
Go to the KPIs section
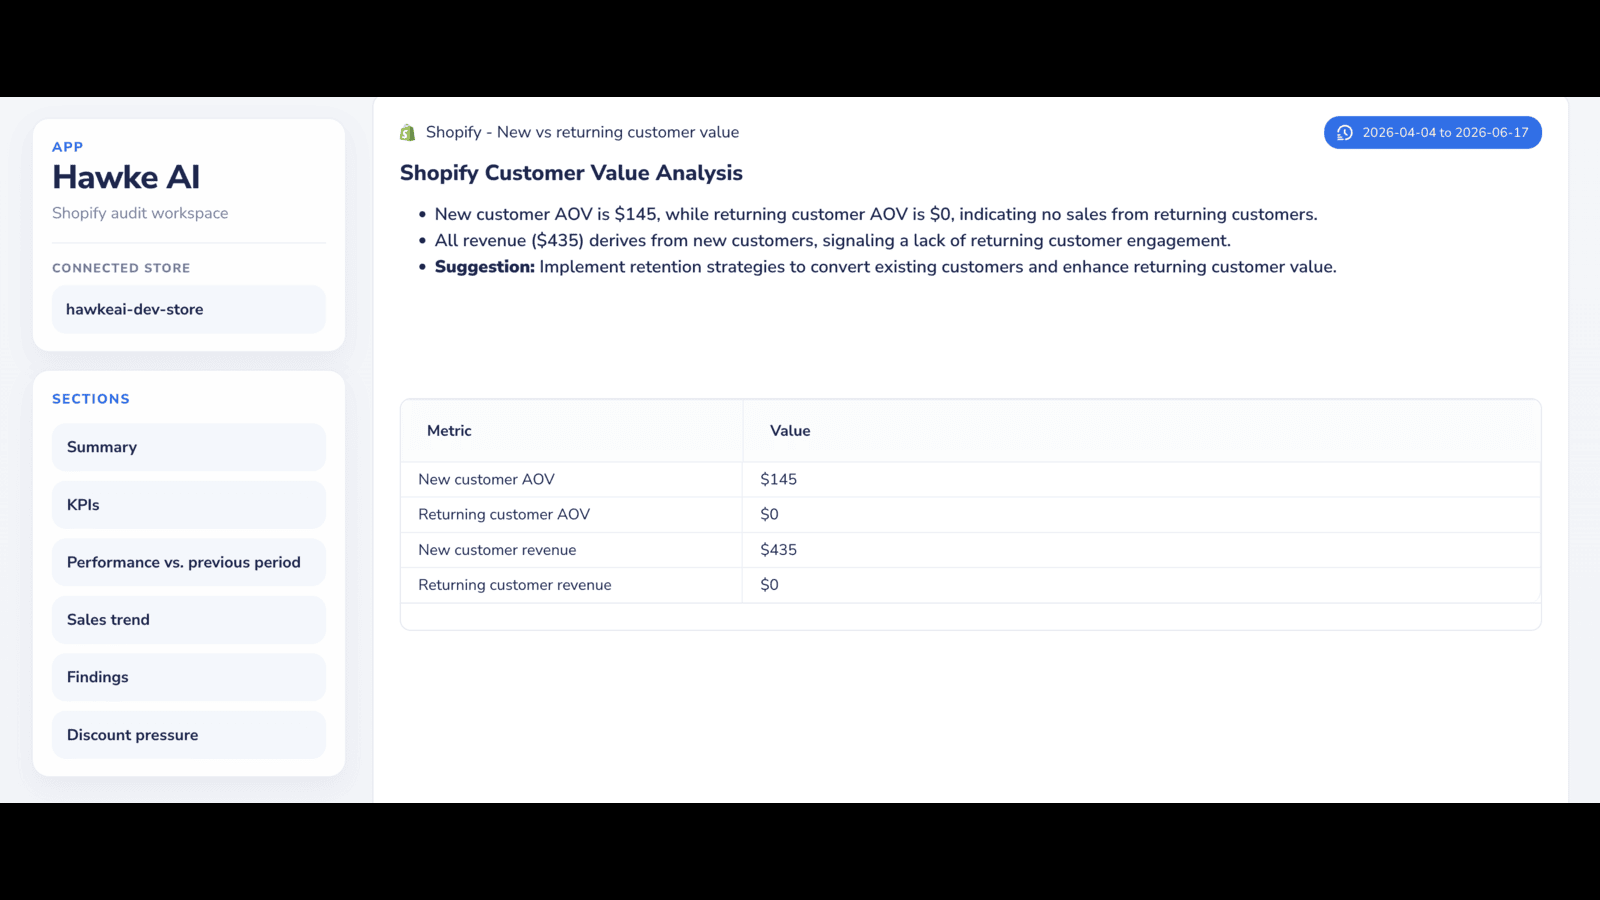189,505
